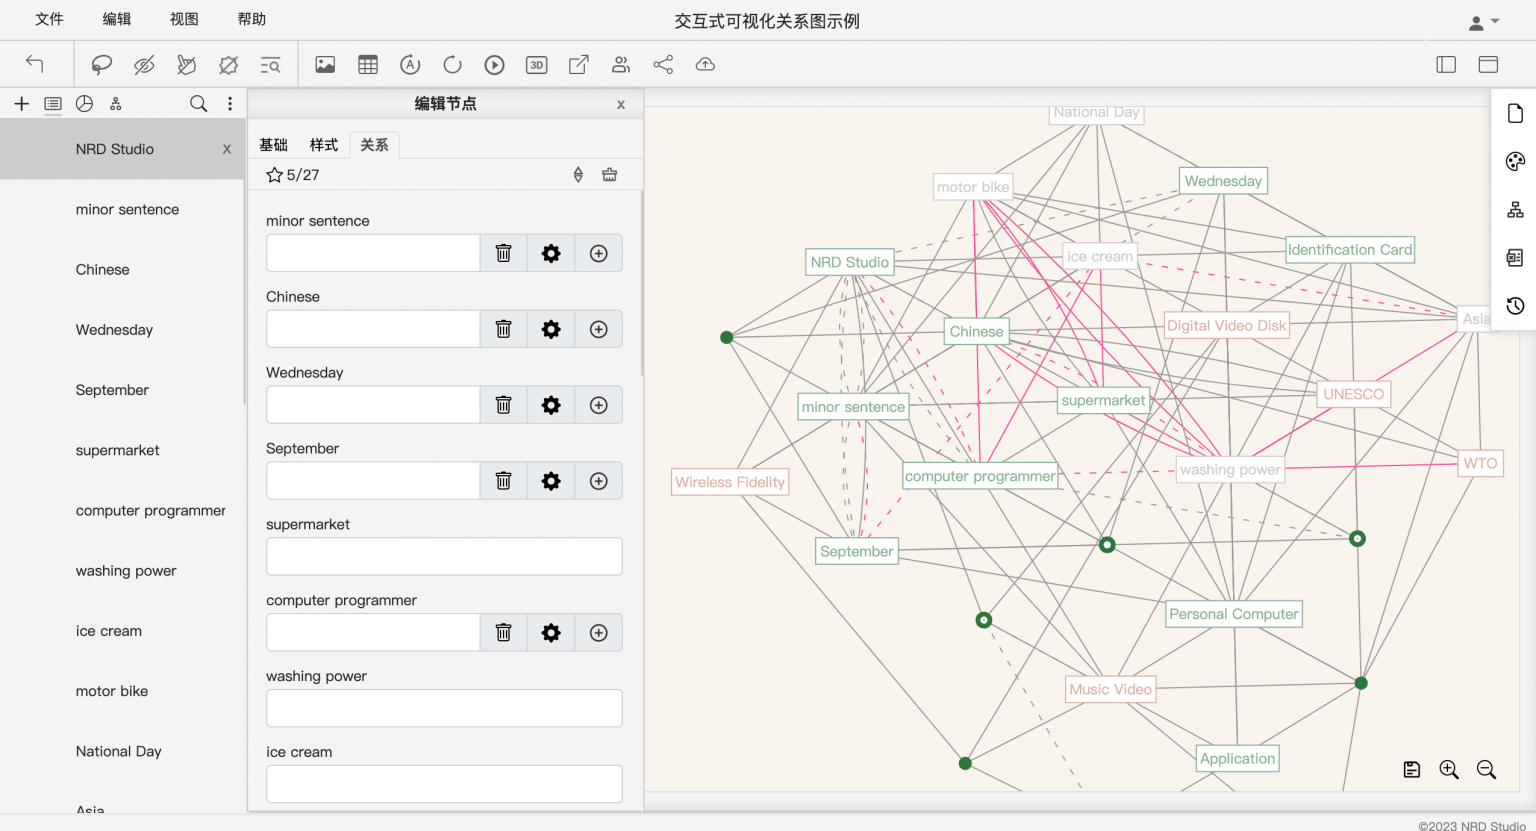Click the supermarket relation input field
Viewport: 1536px width, 831px height.
tap(444, 557)
